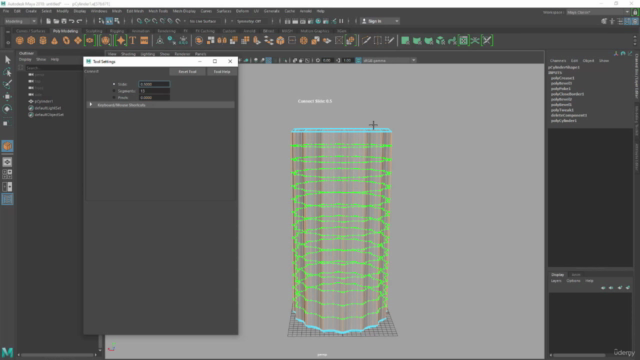Open the Display tab in the Layer Editor

[x=558, y=275]
